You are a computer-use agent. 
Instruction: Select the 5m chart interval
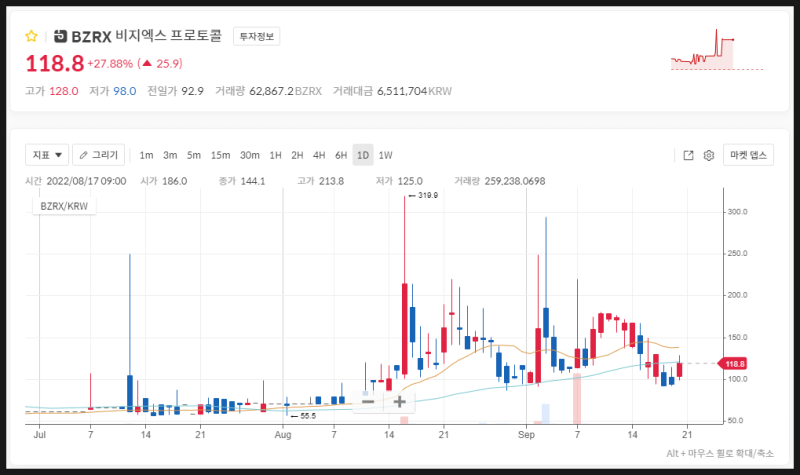pyautogui.click(x=194, y=155)
